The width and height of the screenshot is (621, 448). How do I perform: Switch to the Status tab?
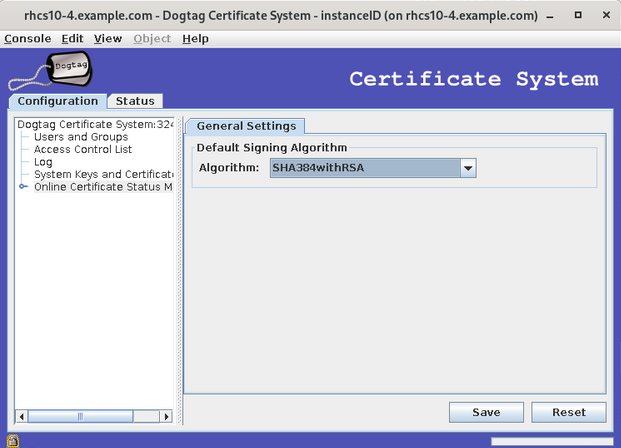click(135, 101)
